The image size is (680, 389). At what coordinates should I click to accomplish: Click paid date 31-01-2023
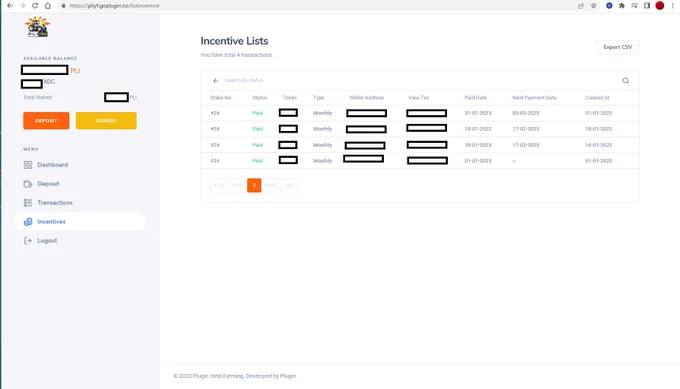pos(478,113)
